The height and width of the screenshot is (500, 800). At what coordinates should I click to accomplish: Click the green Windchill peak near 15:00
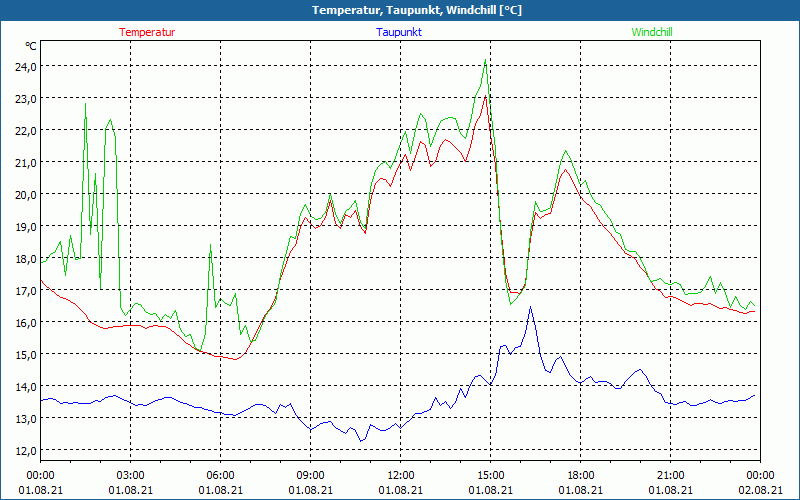coord(485,60)
